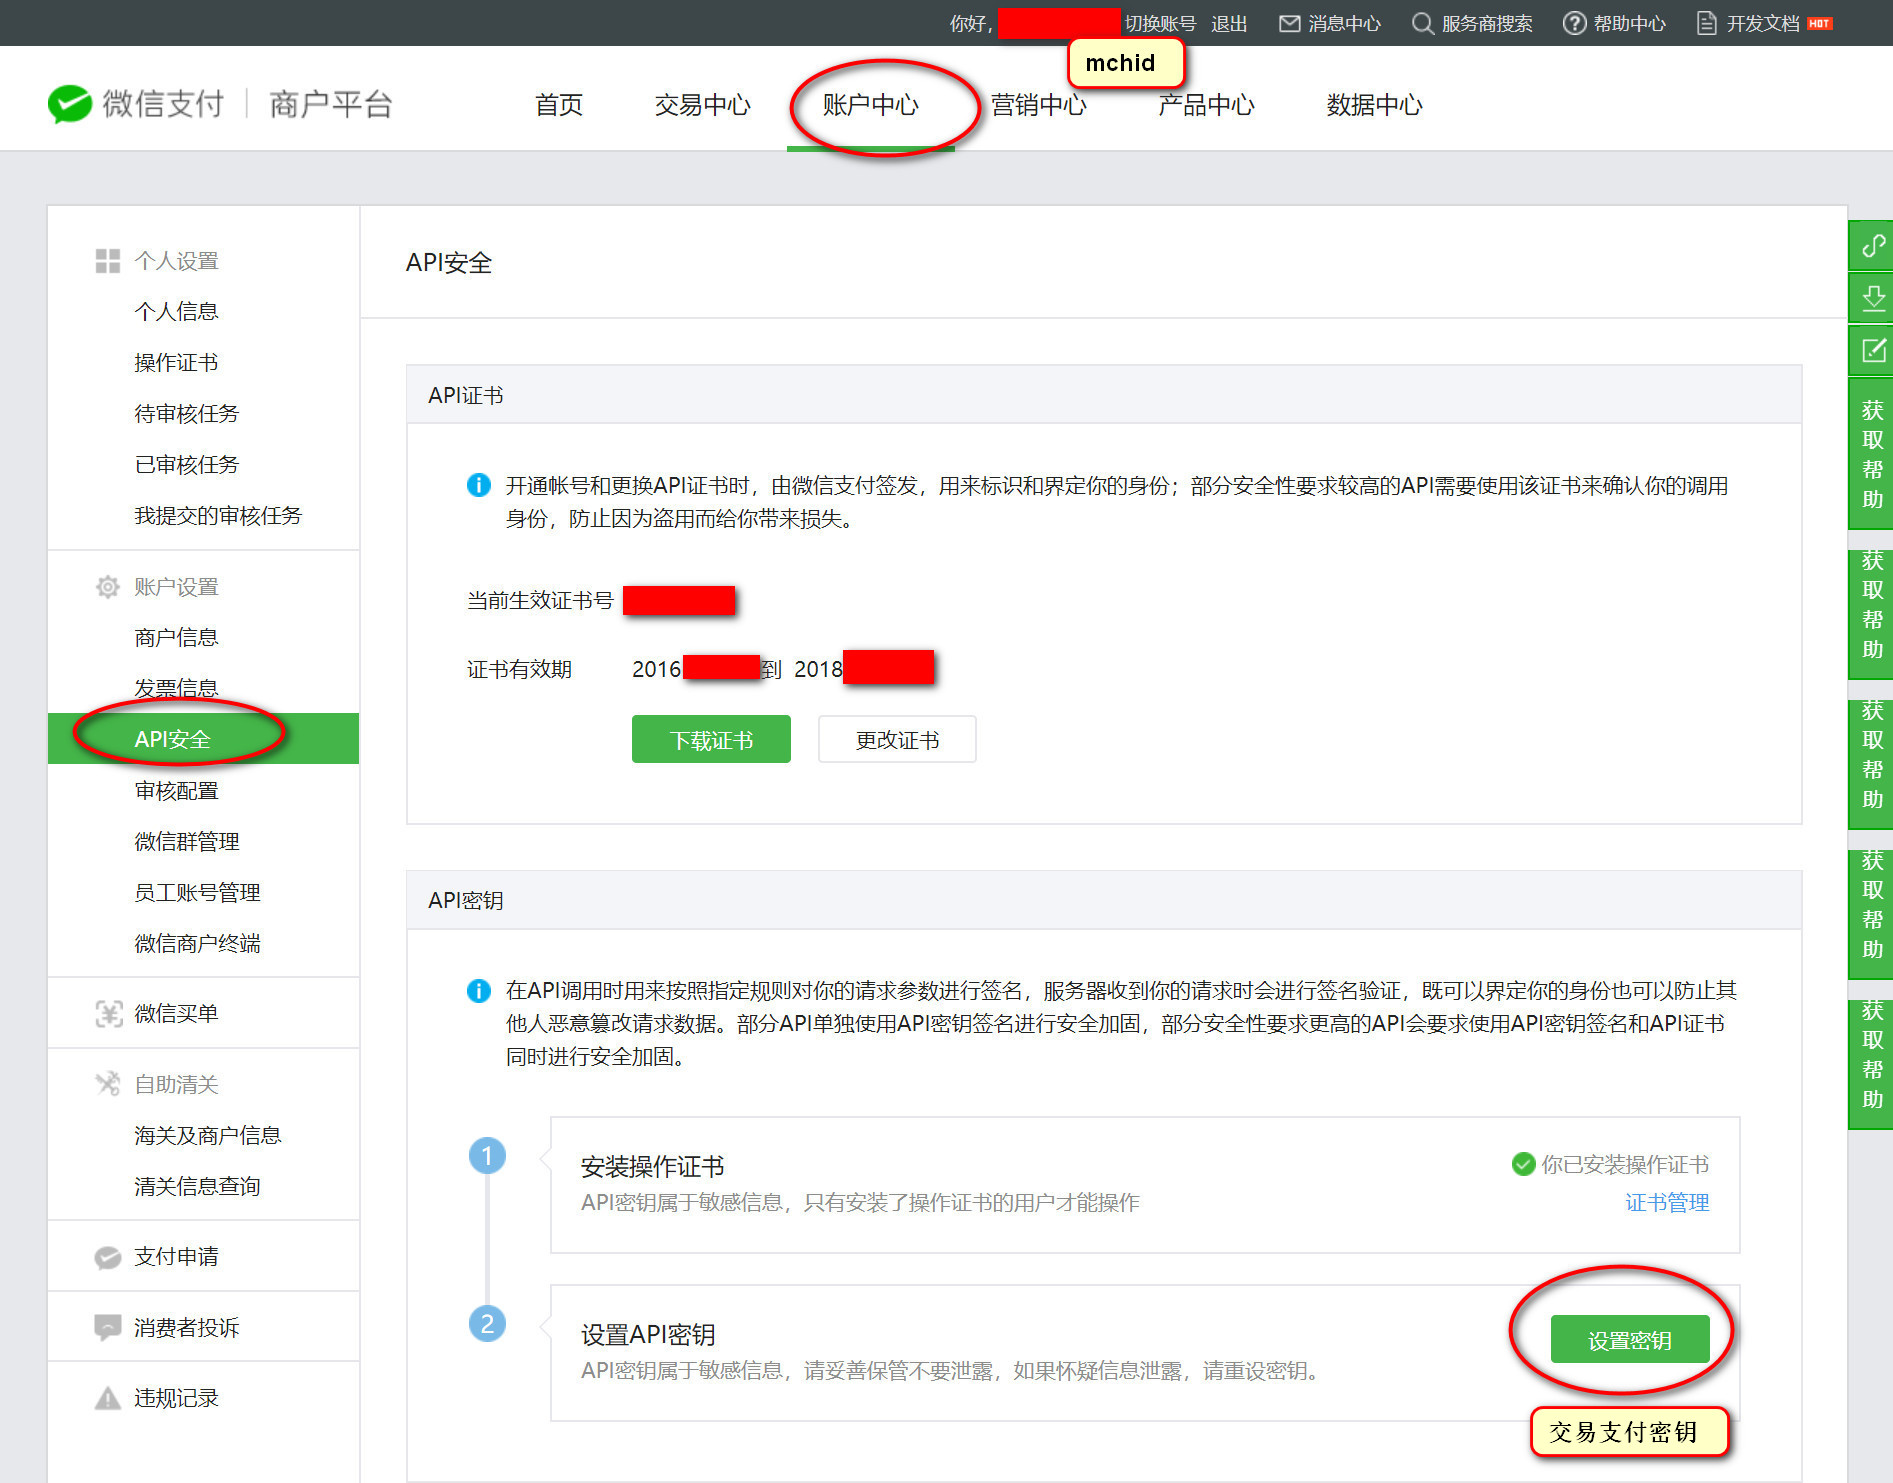Go to 数据中心 tab
Image resolution: width=1893 pixels, height=1483 pixels.
coord(1374,105)
